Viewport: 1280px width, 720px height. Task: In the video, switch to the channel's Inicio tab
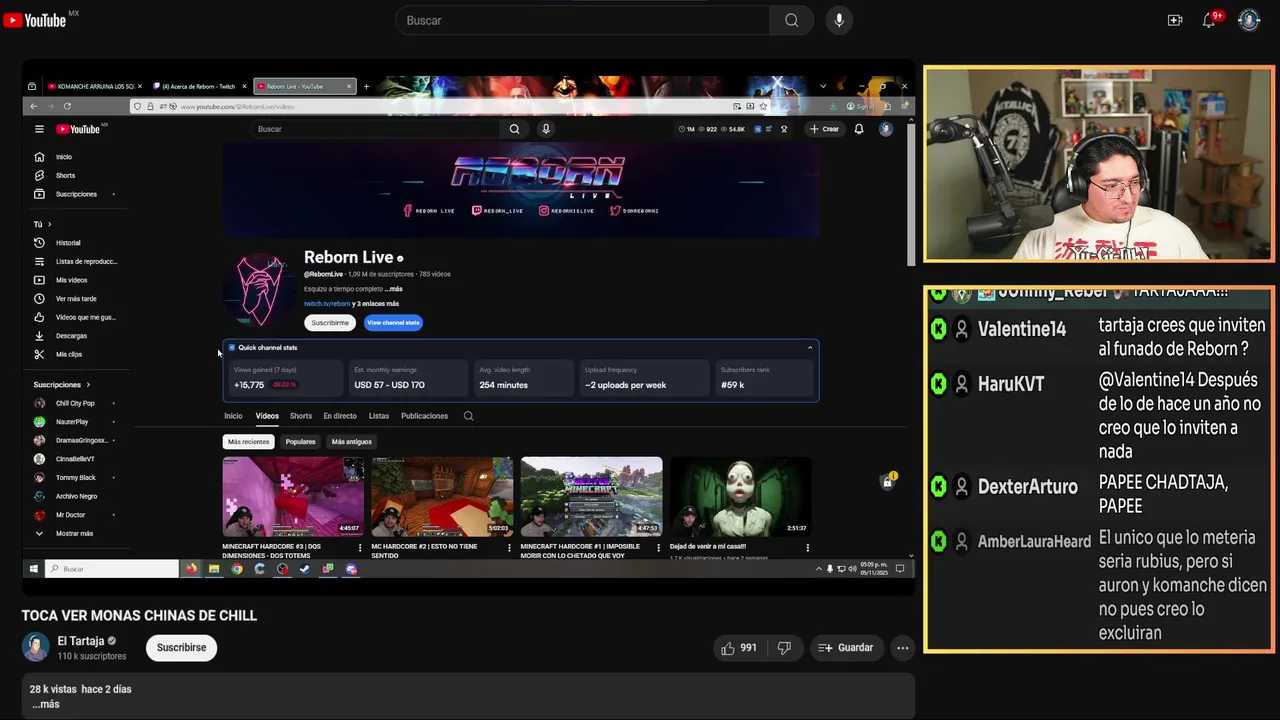233,416
